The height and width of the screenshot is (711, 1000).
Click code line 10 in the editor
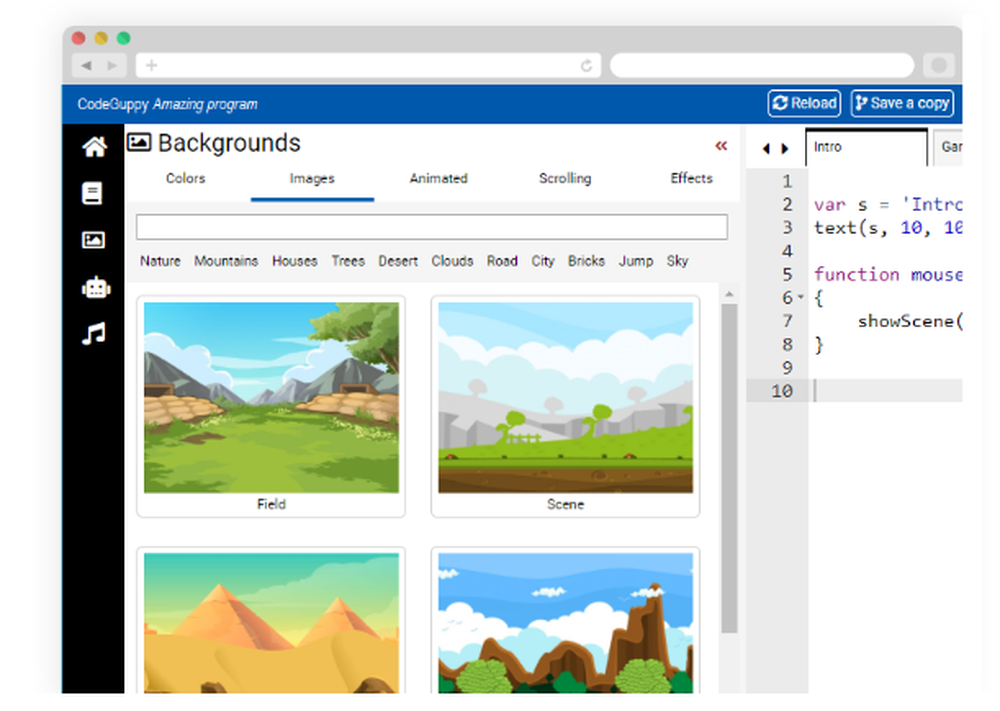point(886,390)
